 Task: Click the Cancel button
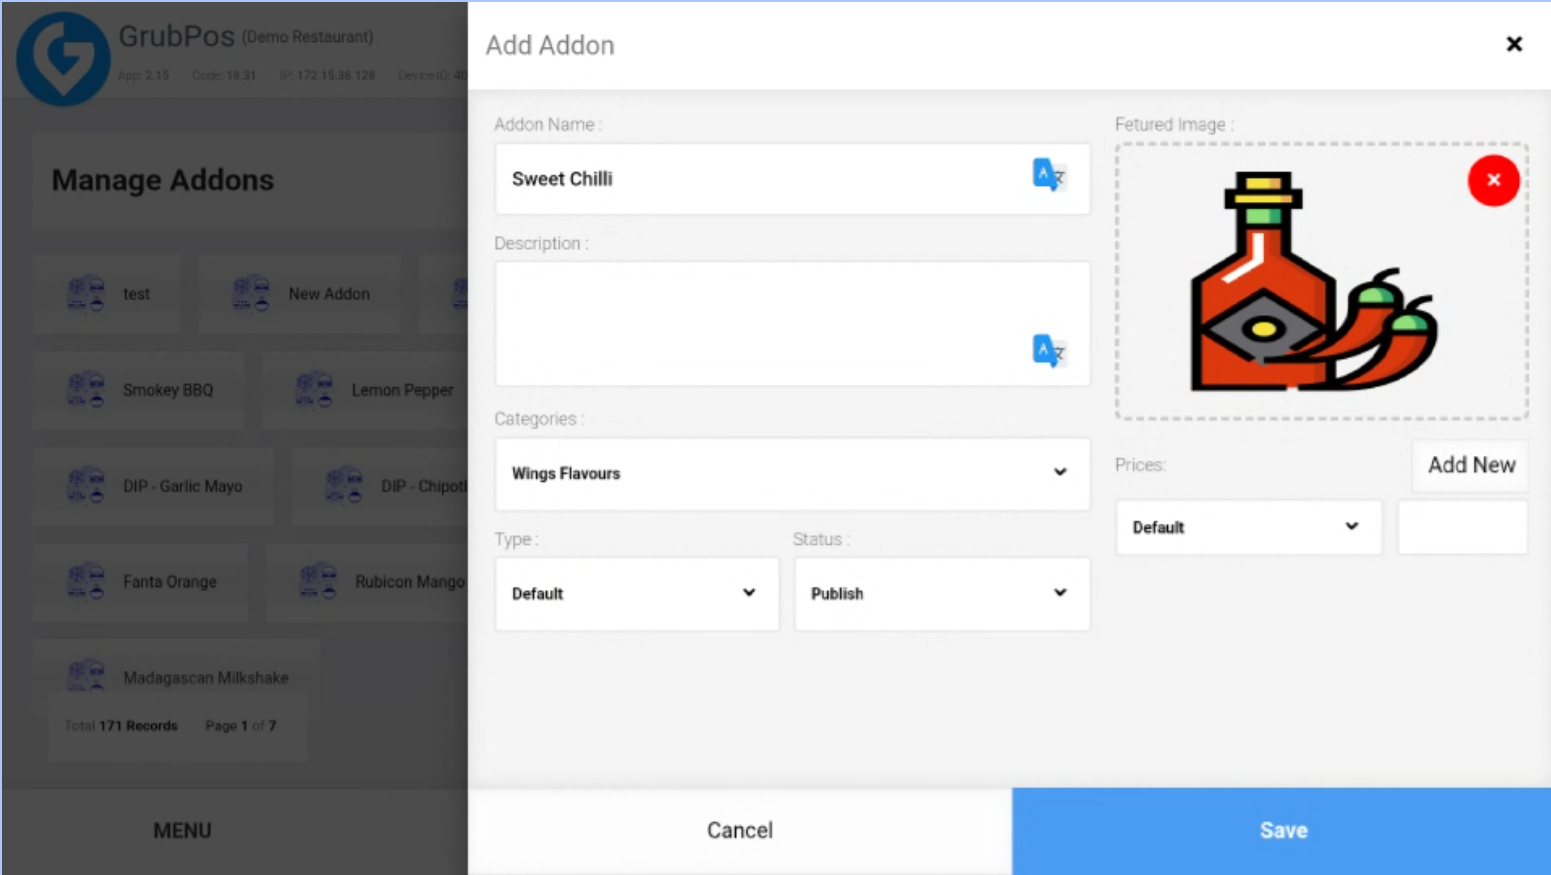coord(740,830)
